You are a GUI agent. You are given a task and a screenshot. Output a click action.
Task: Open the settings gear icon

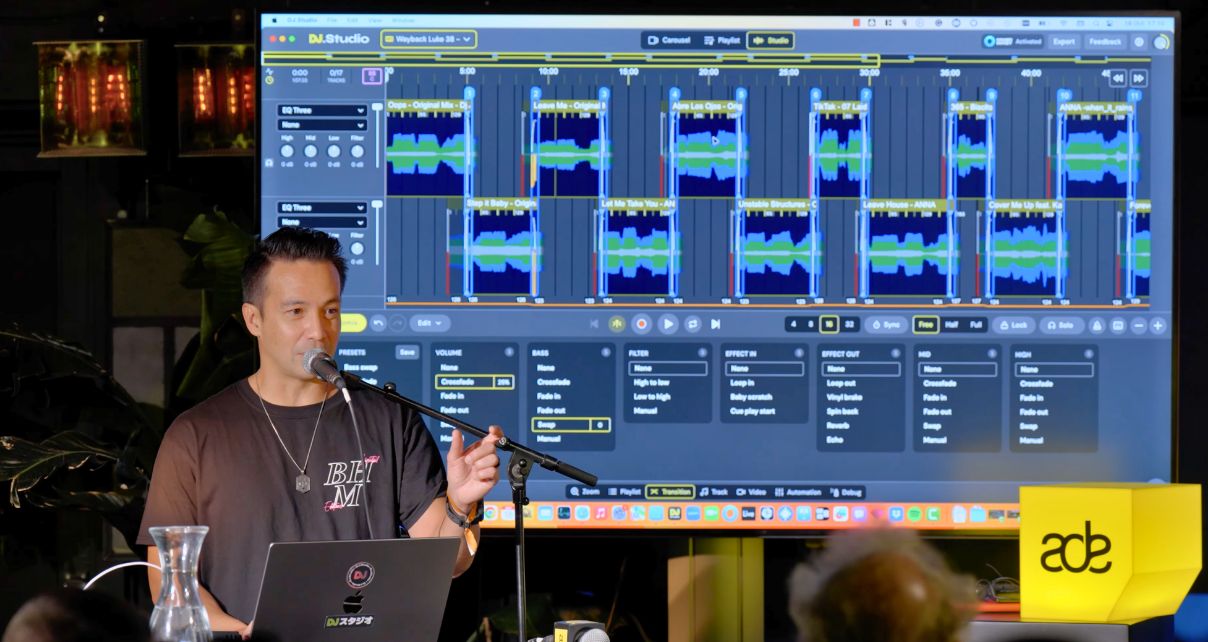point(1139,42)
